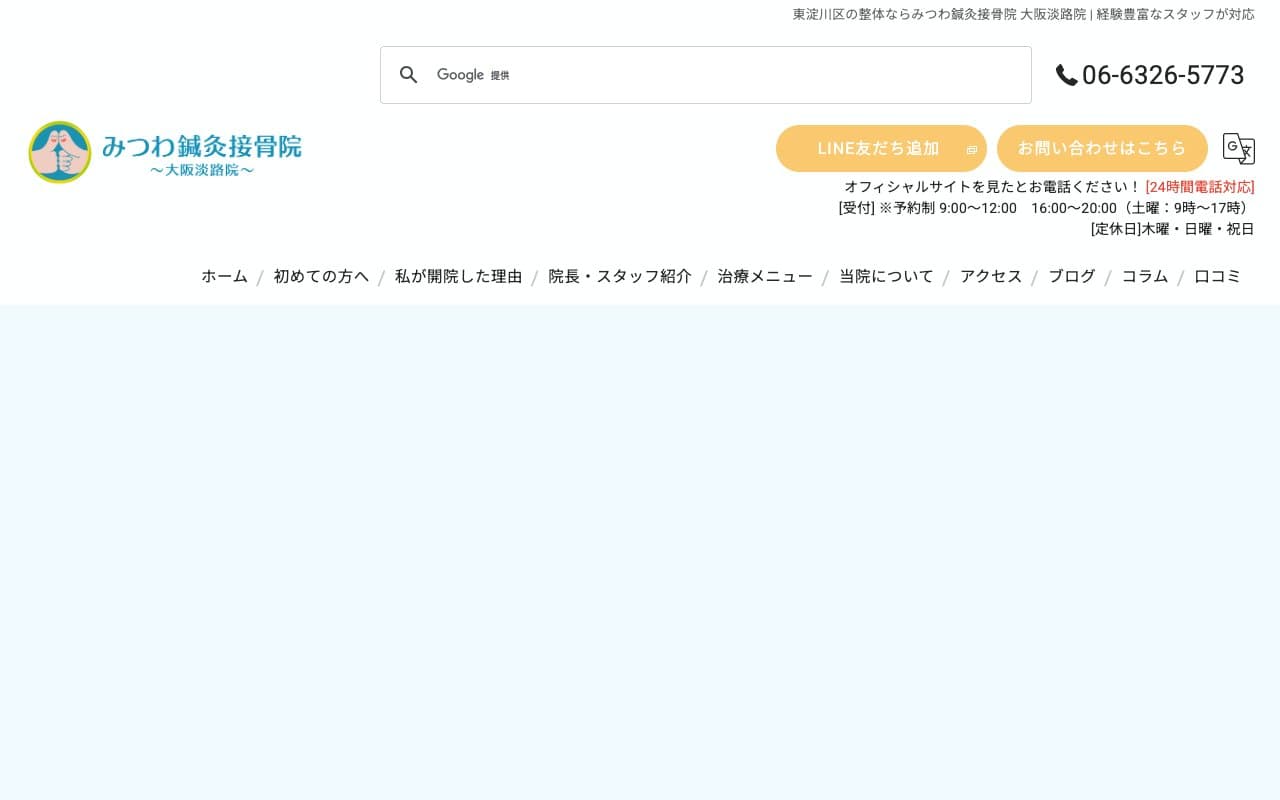Open the ブログ menu item
The image size is (1280, 800).
(x=1072, y=276)
